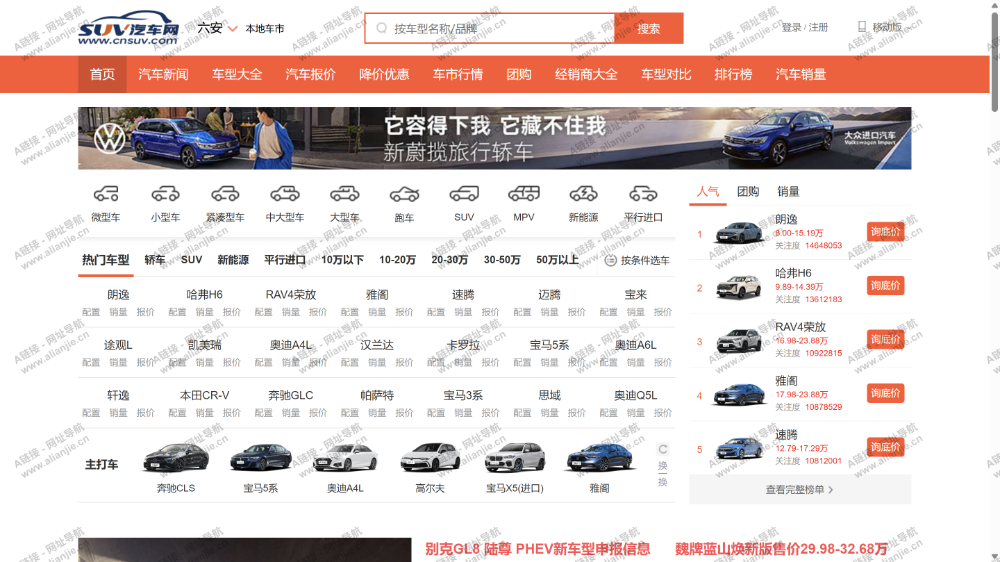Viewport: 1000px width, 562px height.
Task: Open 汽车报价 in the navigation bar
Action: [311, 75]
